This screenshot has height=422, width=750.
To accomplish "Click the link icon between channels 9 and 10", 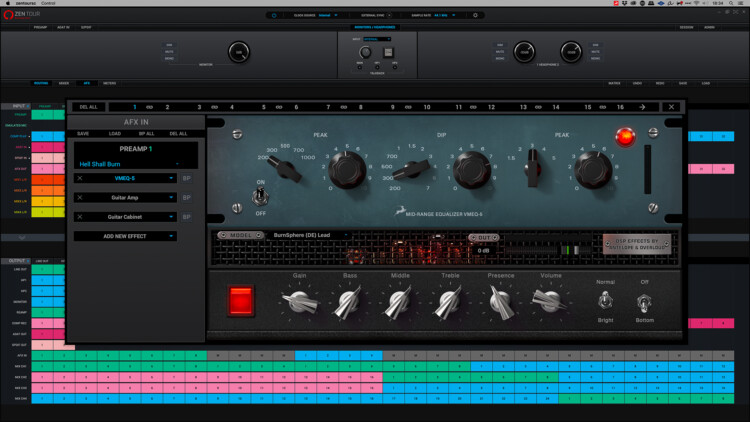I will (408, 107).
